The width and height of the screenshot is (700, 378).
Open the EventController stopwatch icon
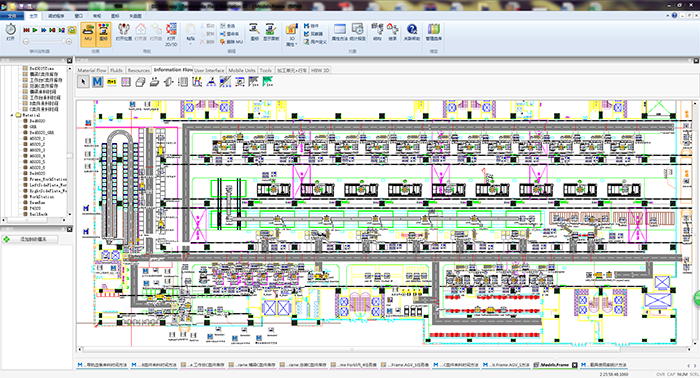tap(10, 30)
